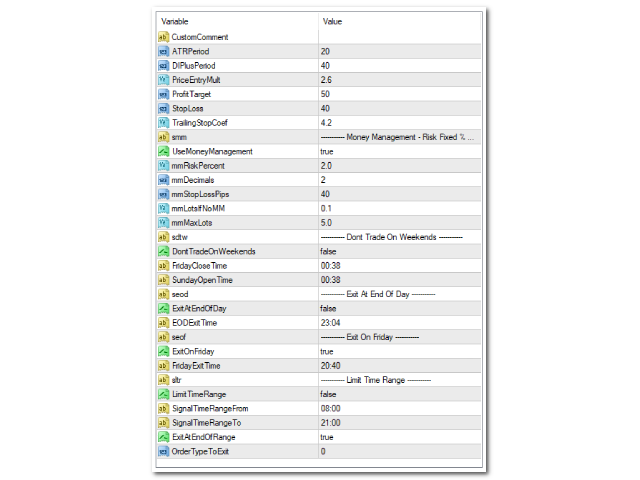Select the SignalTimeRangeTo value 21:00
640x480 pixels.
point(330,423)
